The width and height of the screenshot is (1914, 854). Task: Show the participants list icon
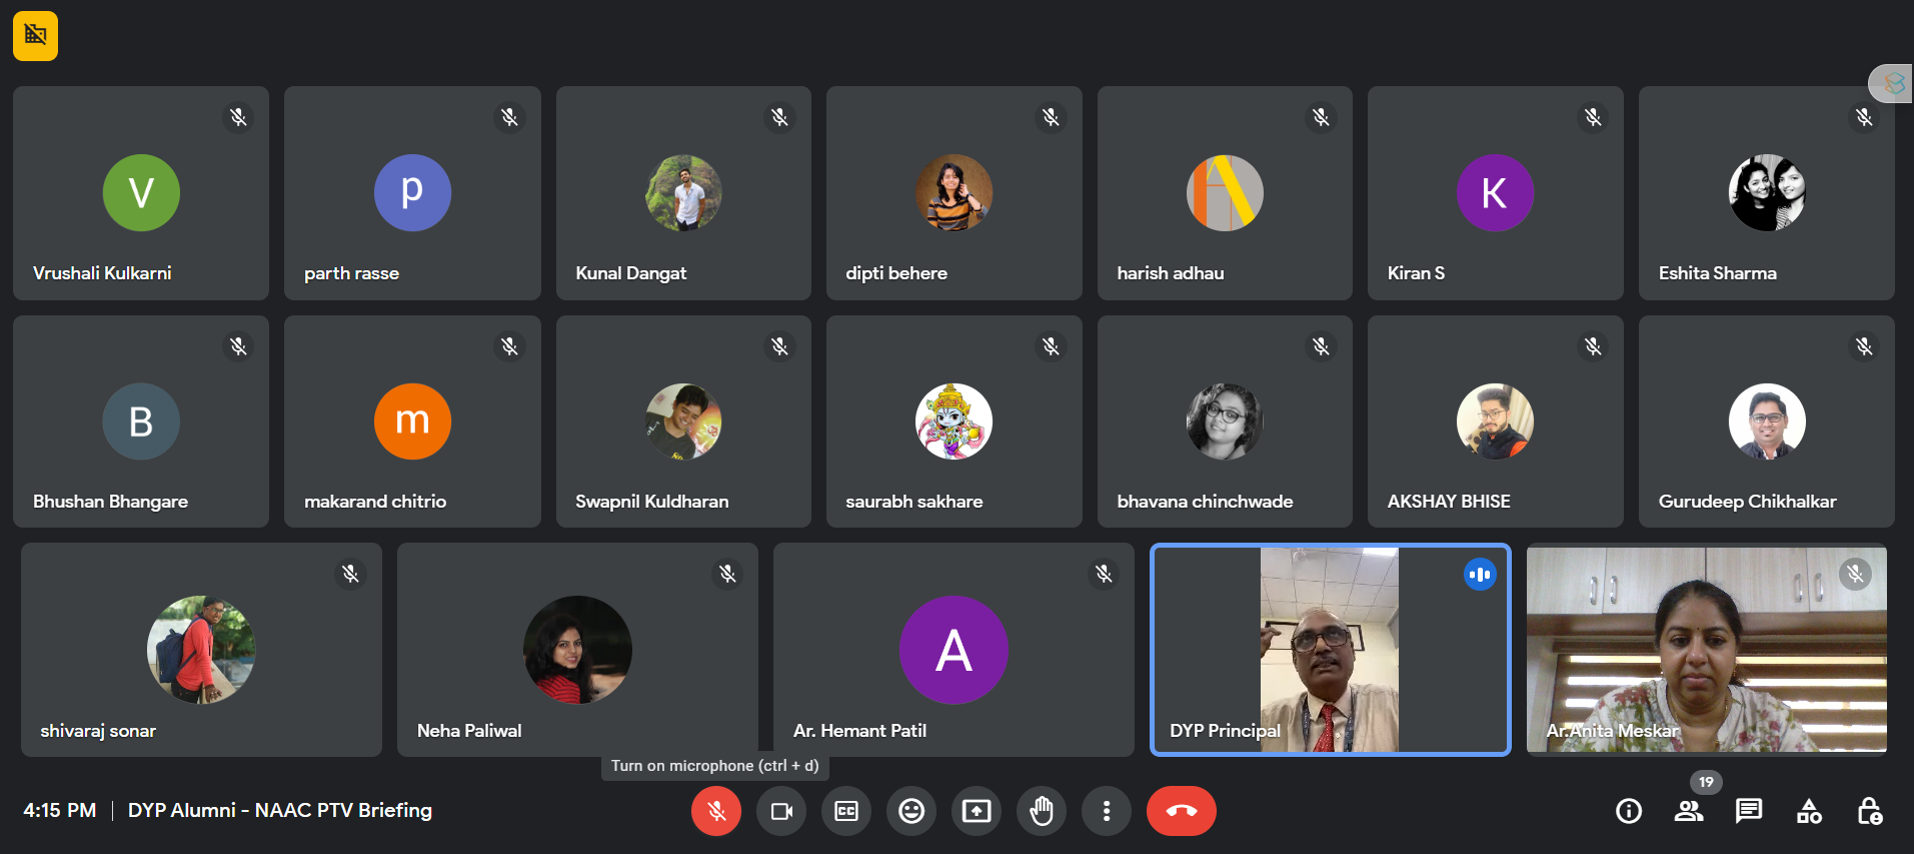pyautogui.click(x=1689, y=811)
